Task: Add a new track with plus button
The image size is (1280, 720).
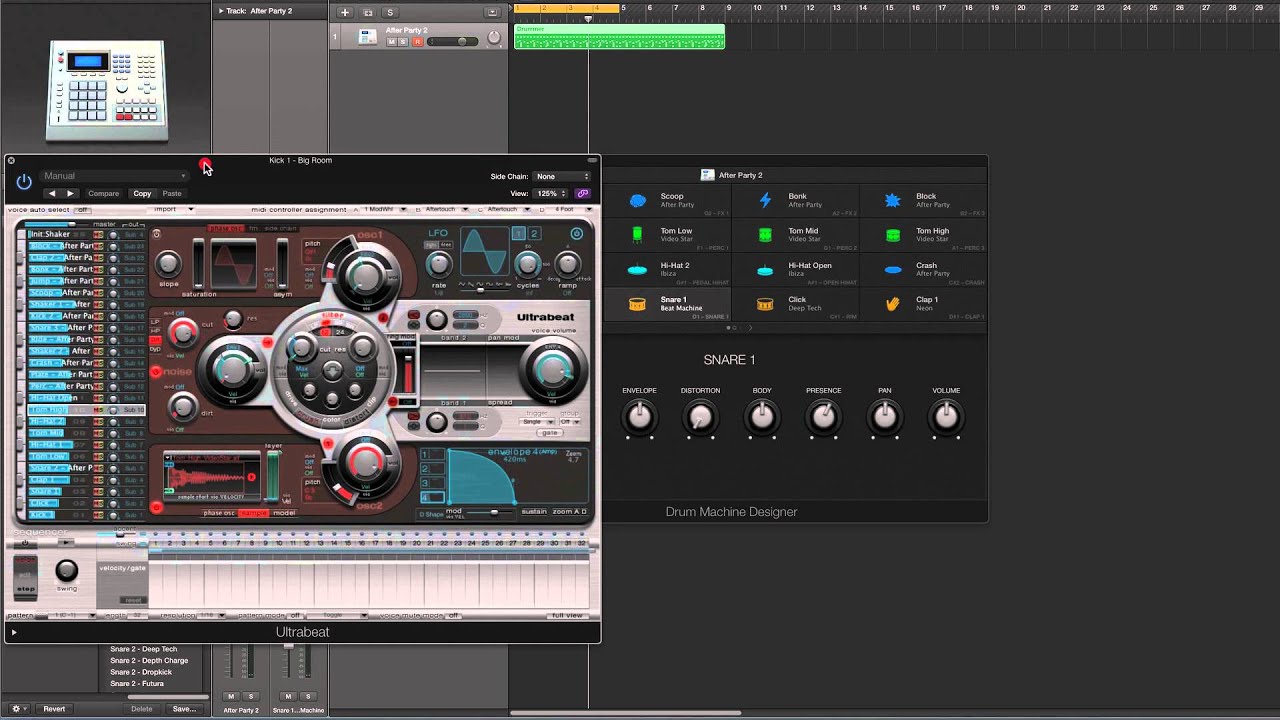Action: tap(345, 12)
